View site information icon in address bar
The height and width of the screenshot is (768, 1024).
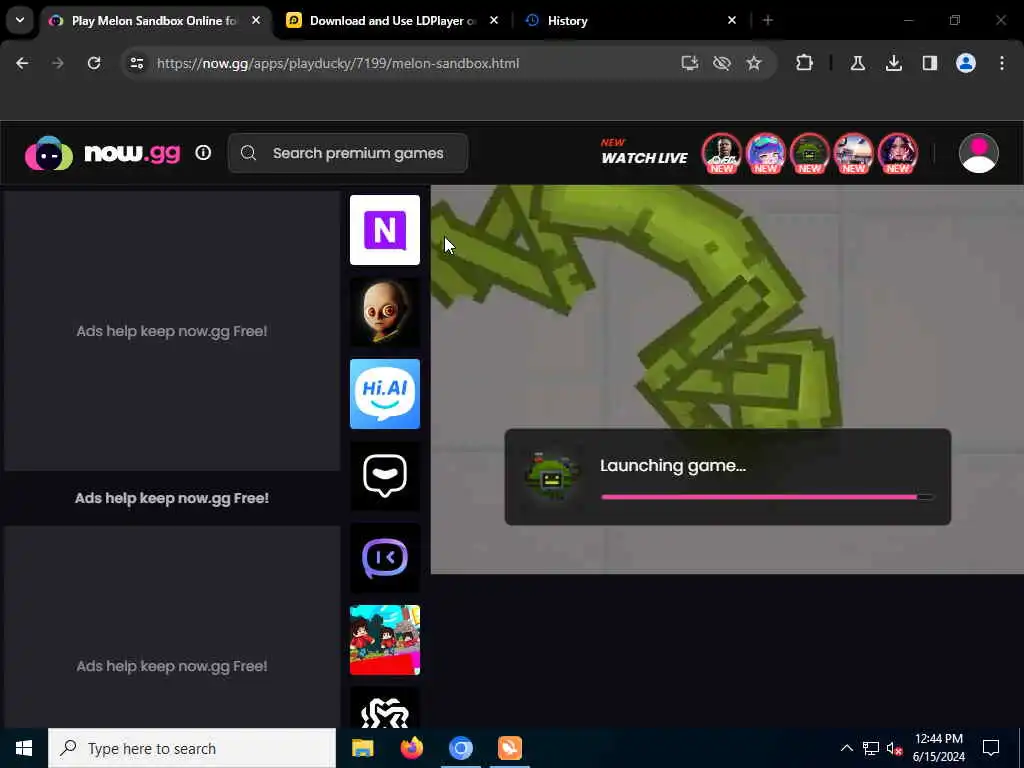tap(136, 63)
